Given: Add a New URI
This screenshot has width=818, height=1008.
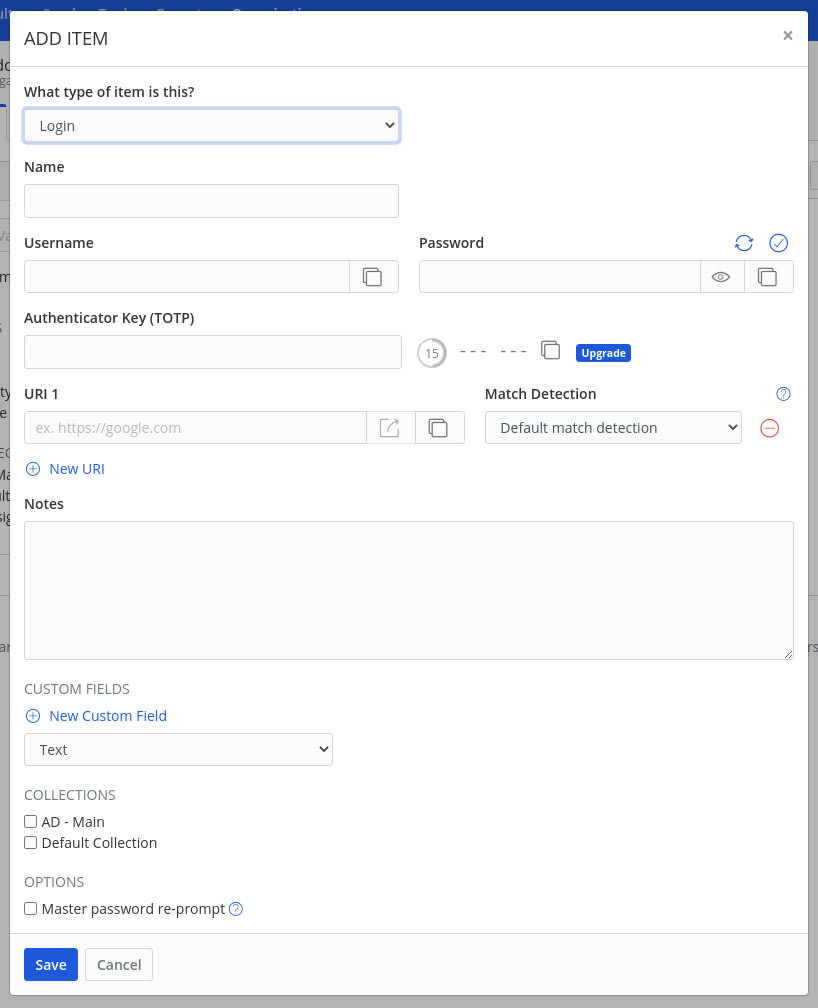Looking at the screenshot, I should [64, 468].
